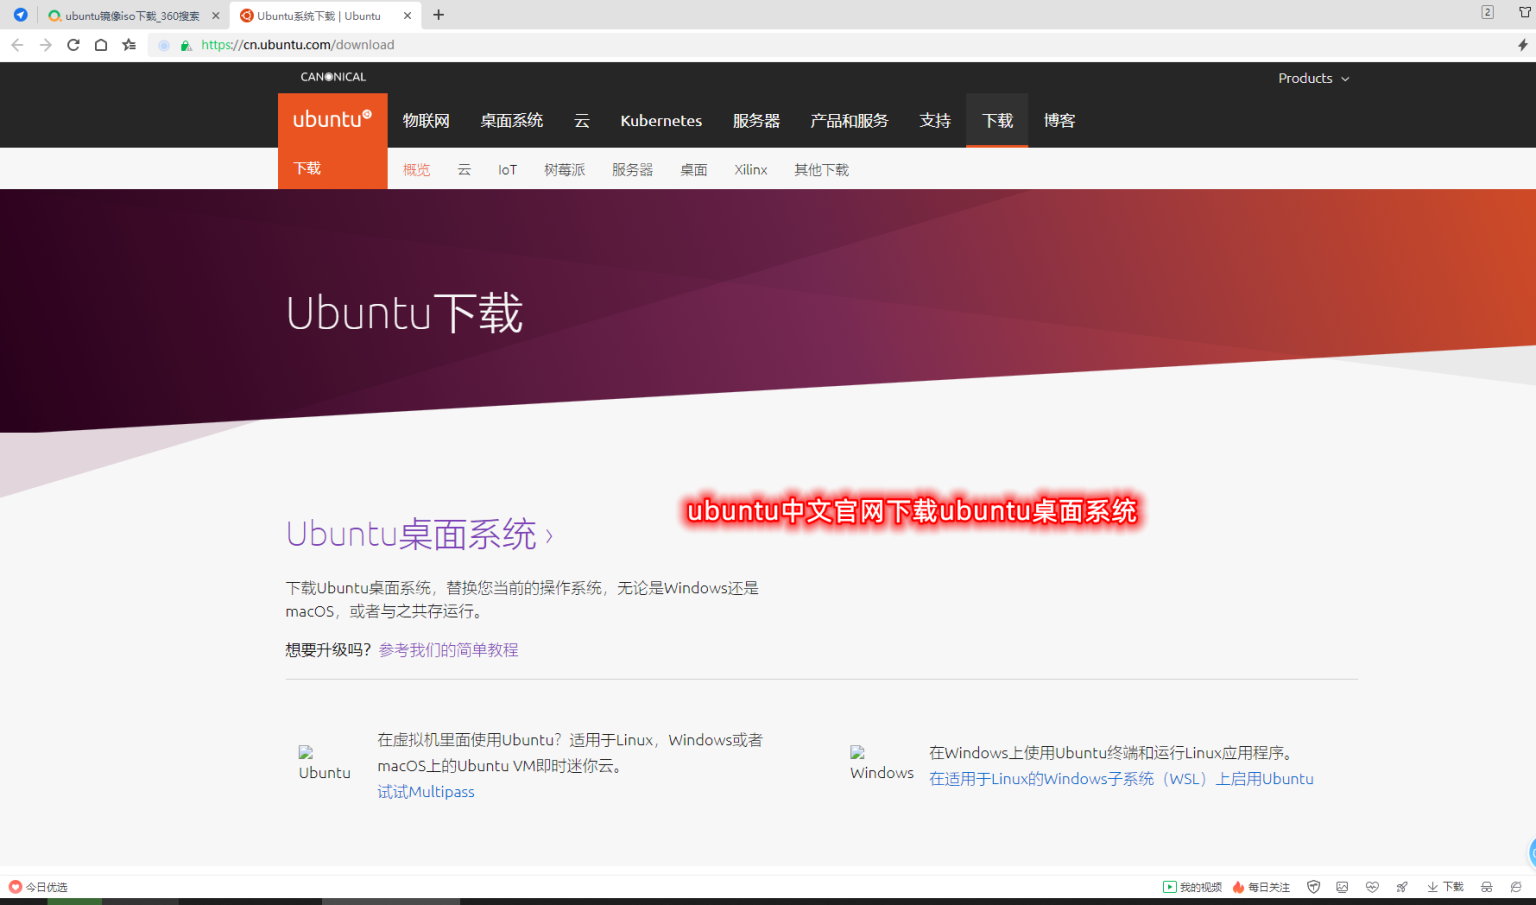This screenshot has width=1536, height=905.
Task: Open the browser skins T-shirt icon
Action: 1523,13
